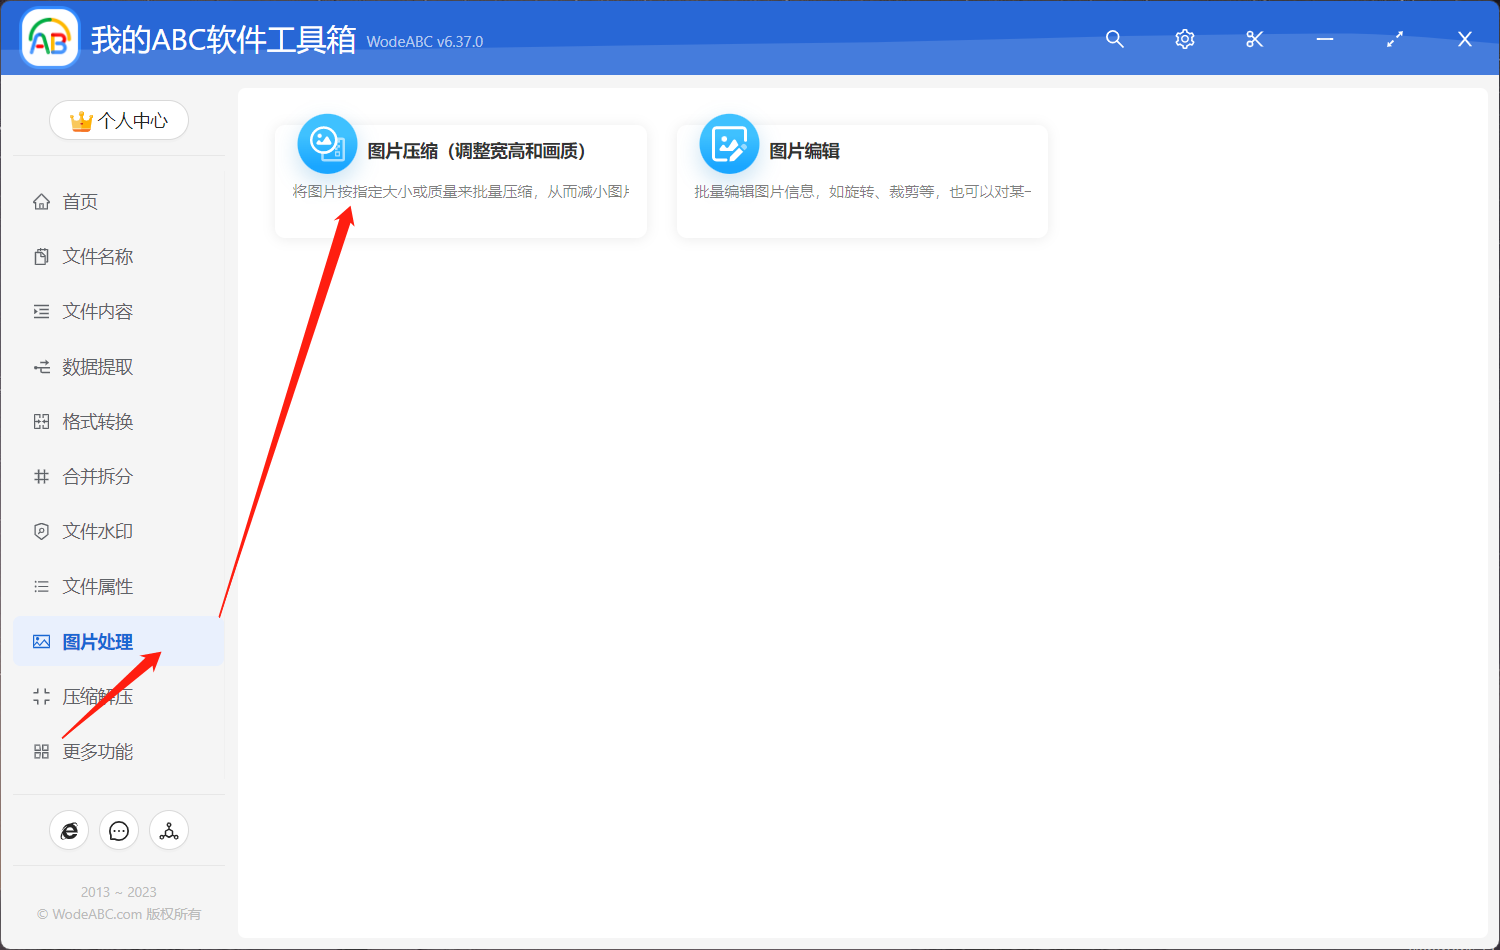Open 文件属性 section

click(118, 586)
